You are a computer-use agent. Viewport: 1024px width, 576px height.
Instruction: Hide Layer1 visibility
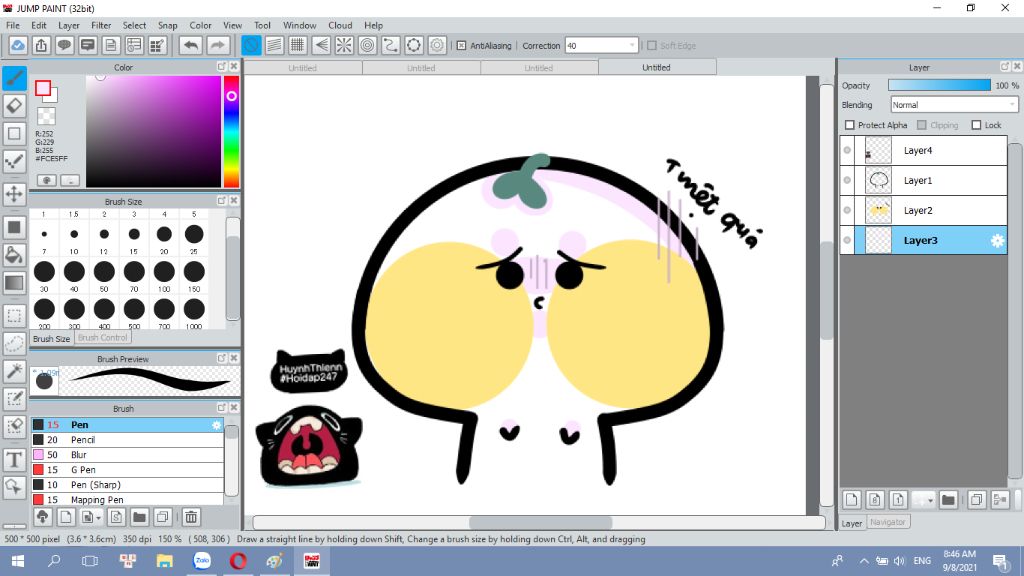(x=847, y=180)
